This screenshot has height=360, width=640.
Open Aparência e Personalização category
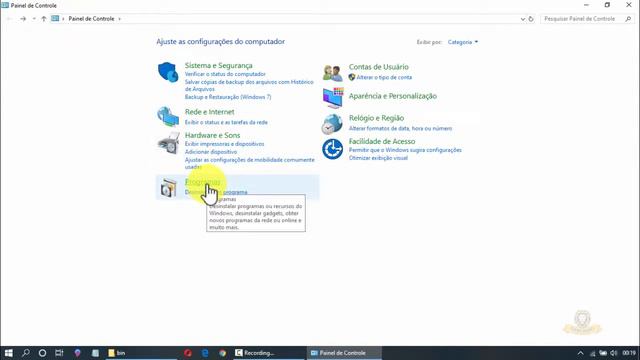point(393,96)
